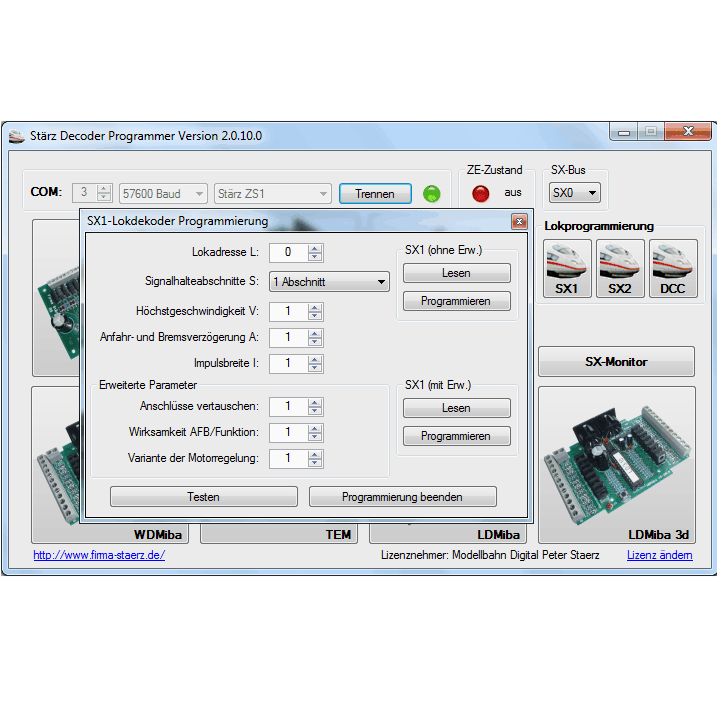This screenshot has height=717, width=717.
Task: Click the Testen button
Action: coord(203,497)
